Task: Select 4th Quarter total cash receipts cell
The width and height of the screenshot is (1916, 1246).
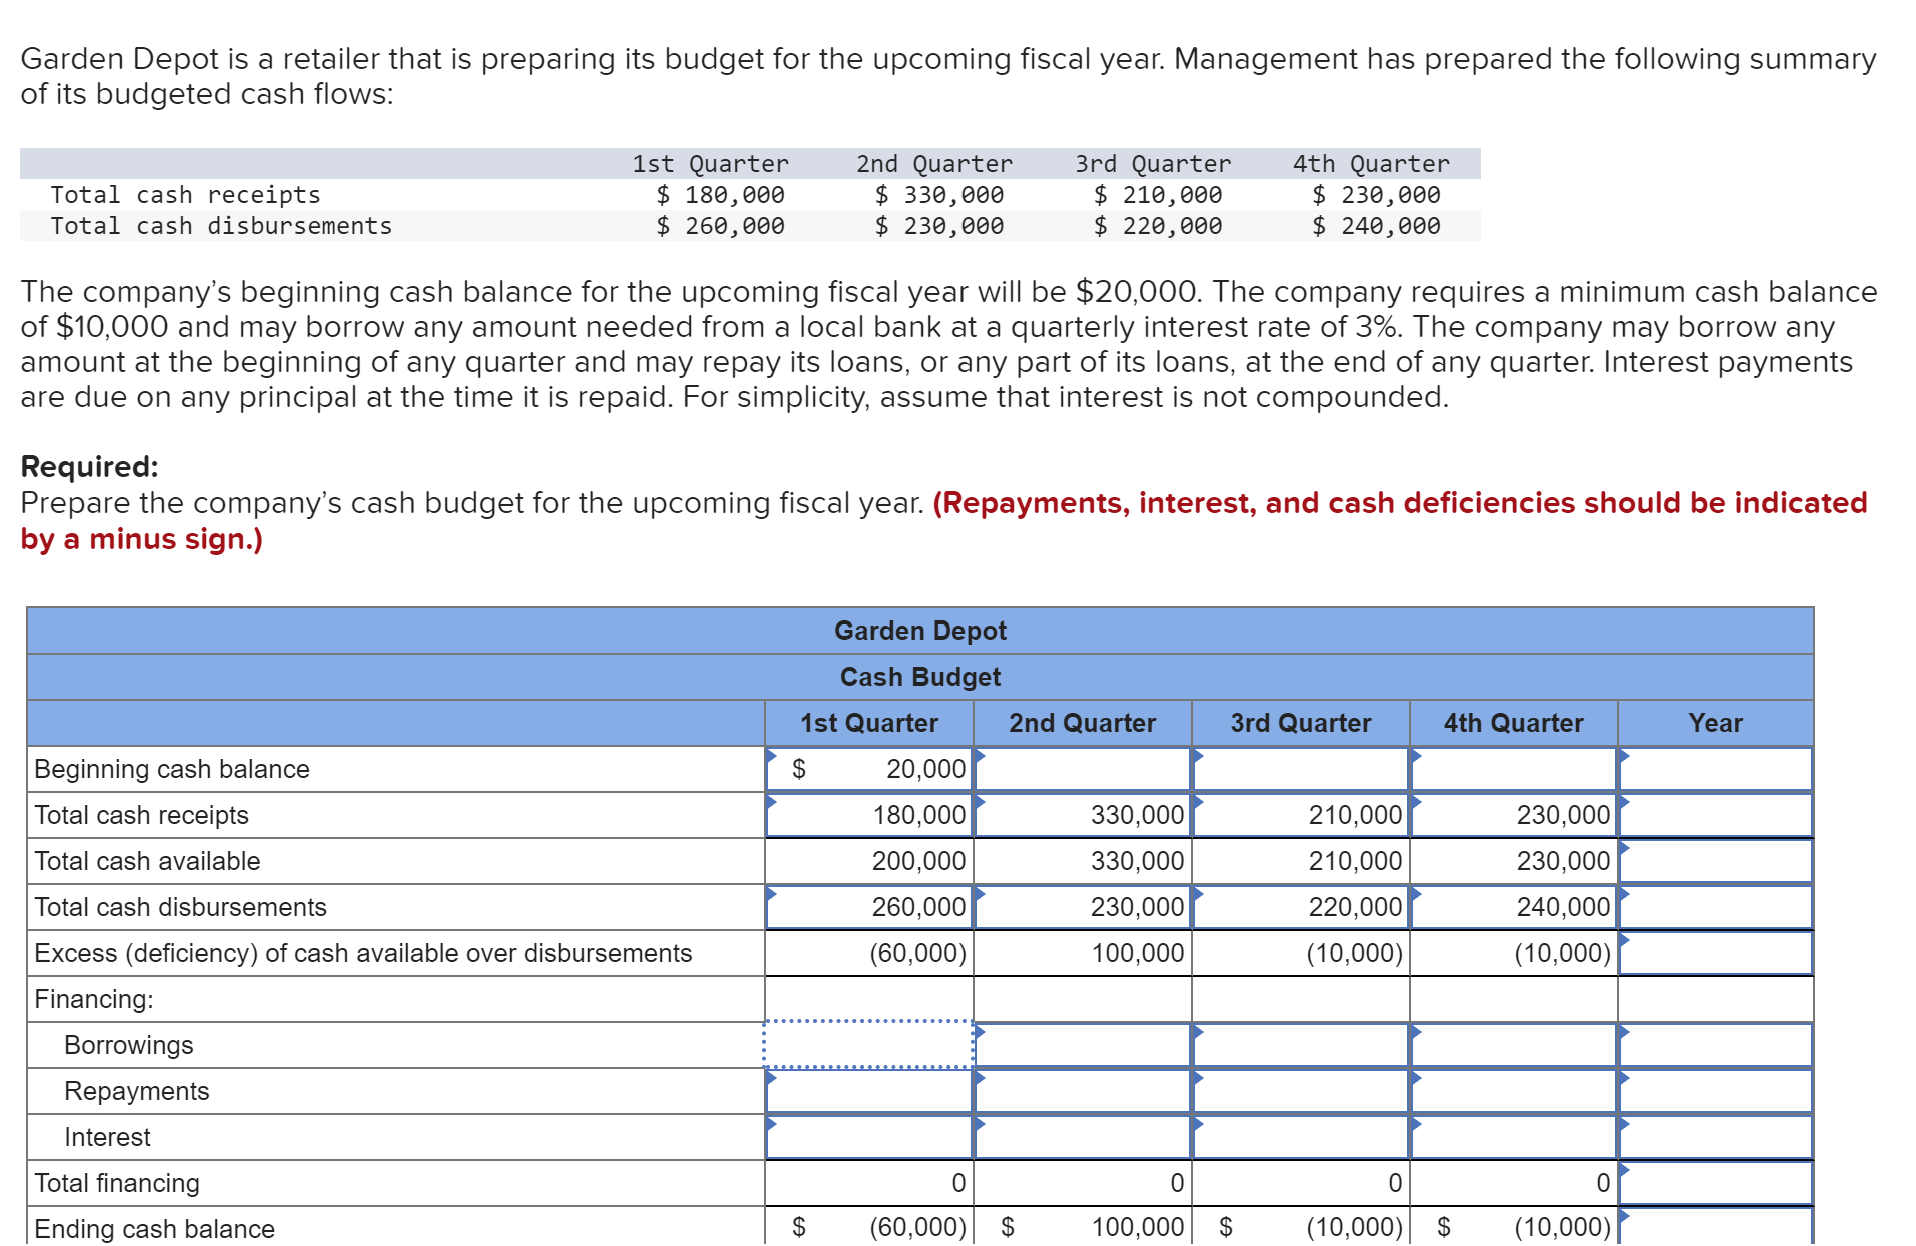Action: pos(1514,815)
